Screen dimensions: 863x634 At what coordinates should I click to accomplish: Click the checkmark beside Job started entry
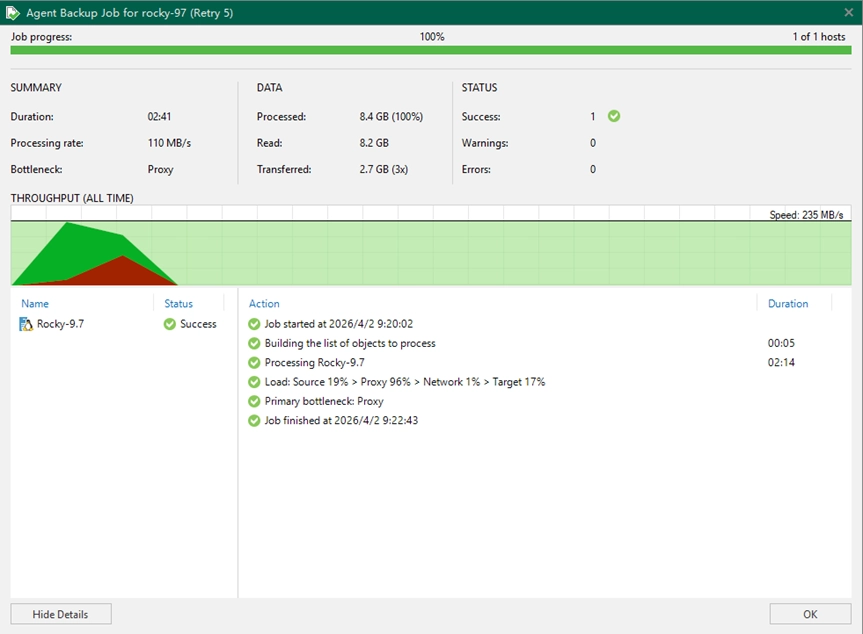point(254,324)
